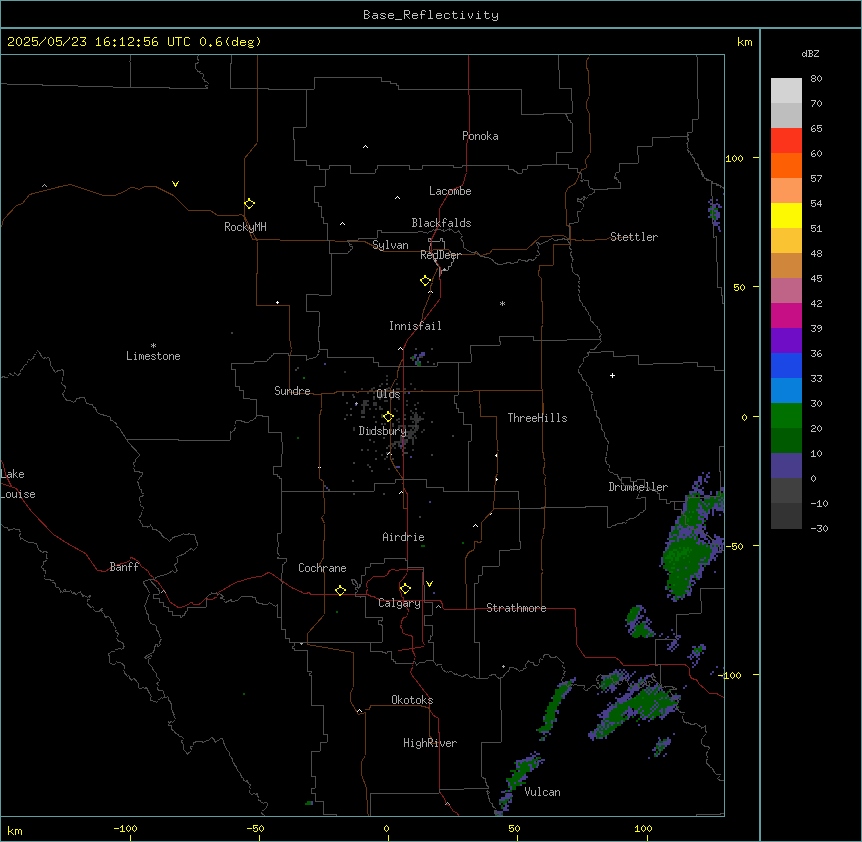Screen dimensions: 862x842
Task: Click the Blackfalds label
Action: (x=441, y=223)
